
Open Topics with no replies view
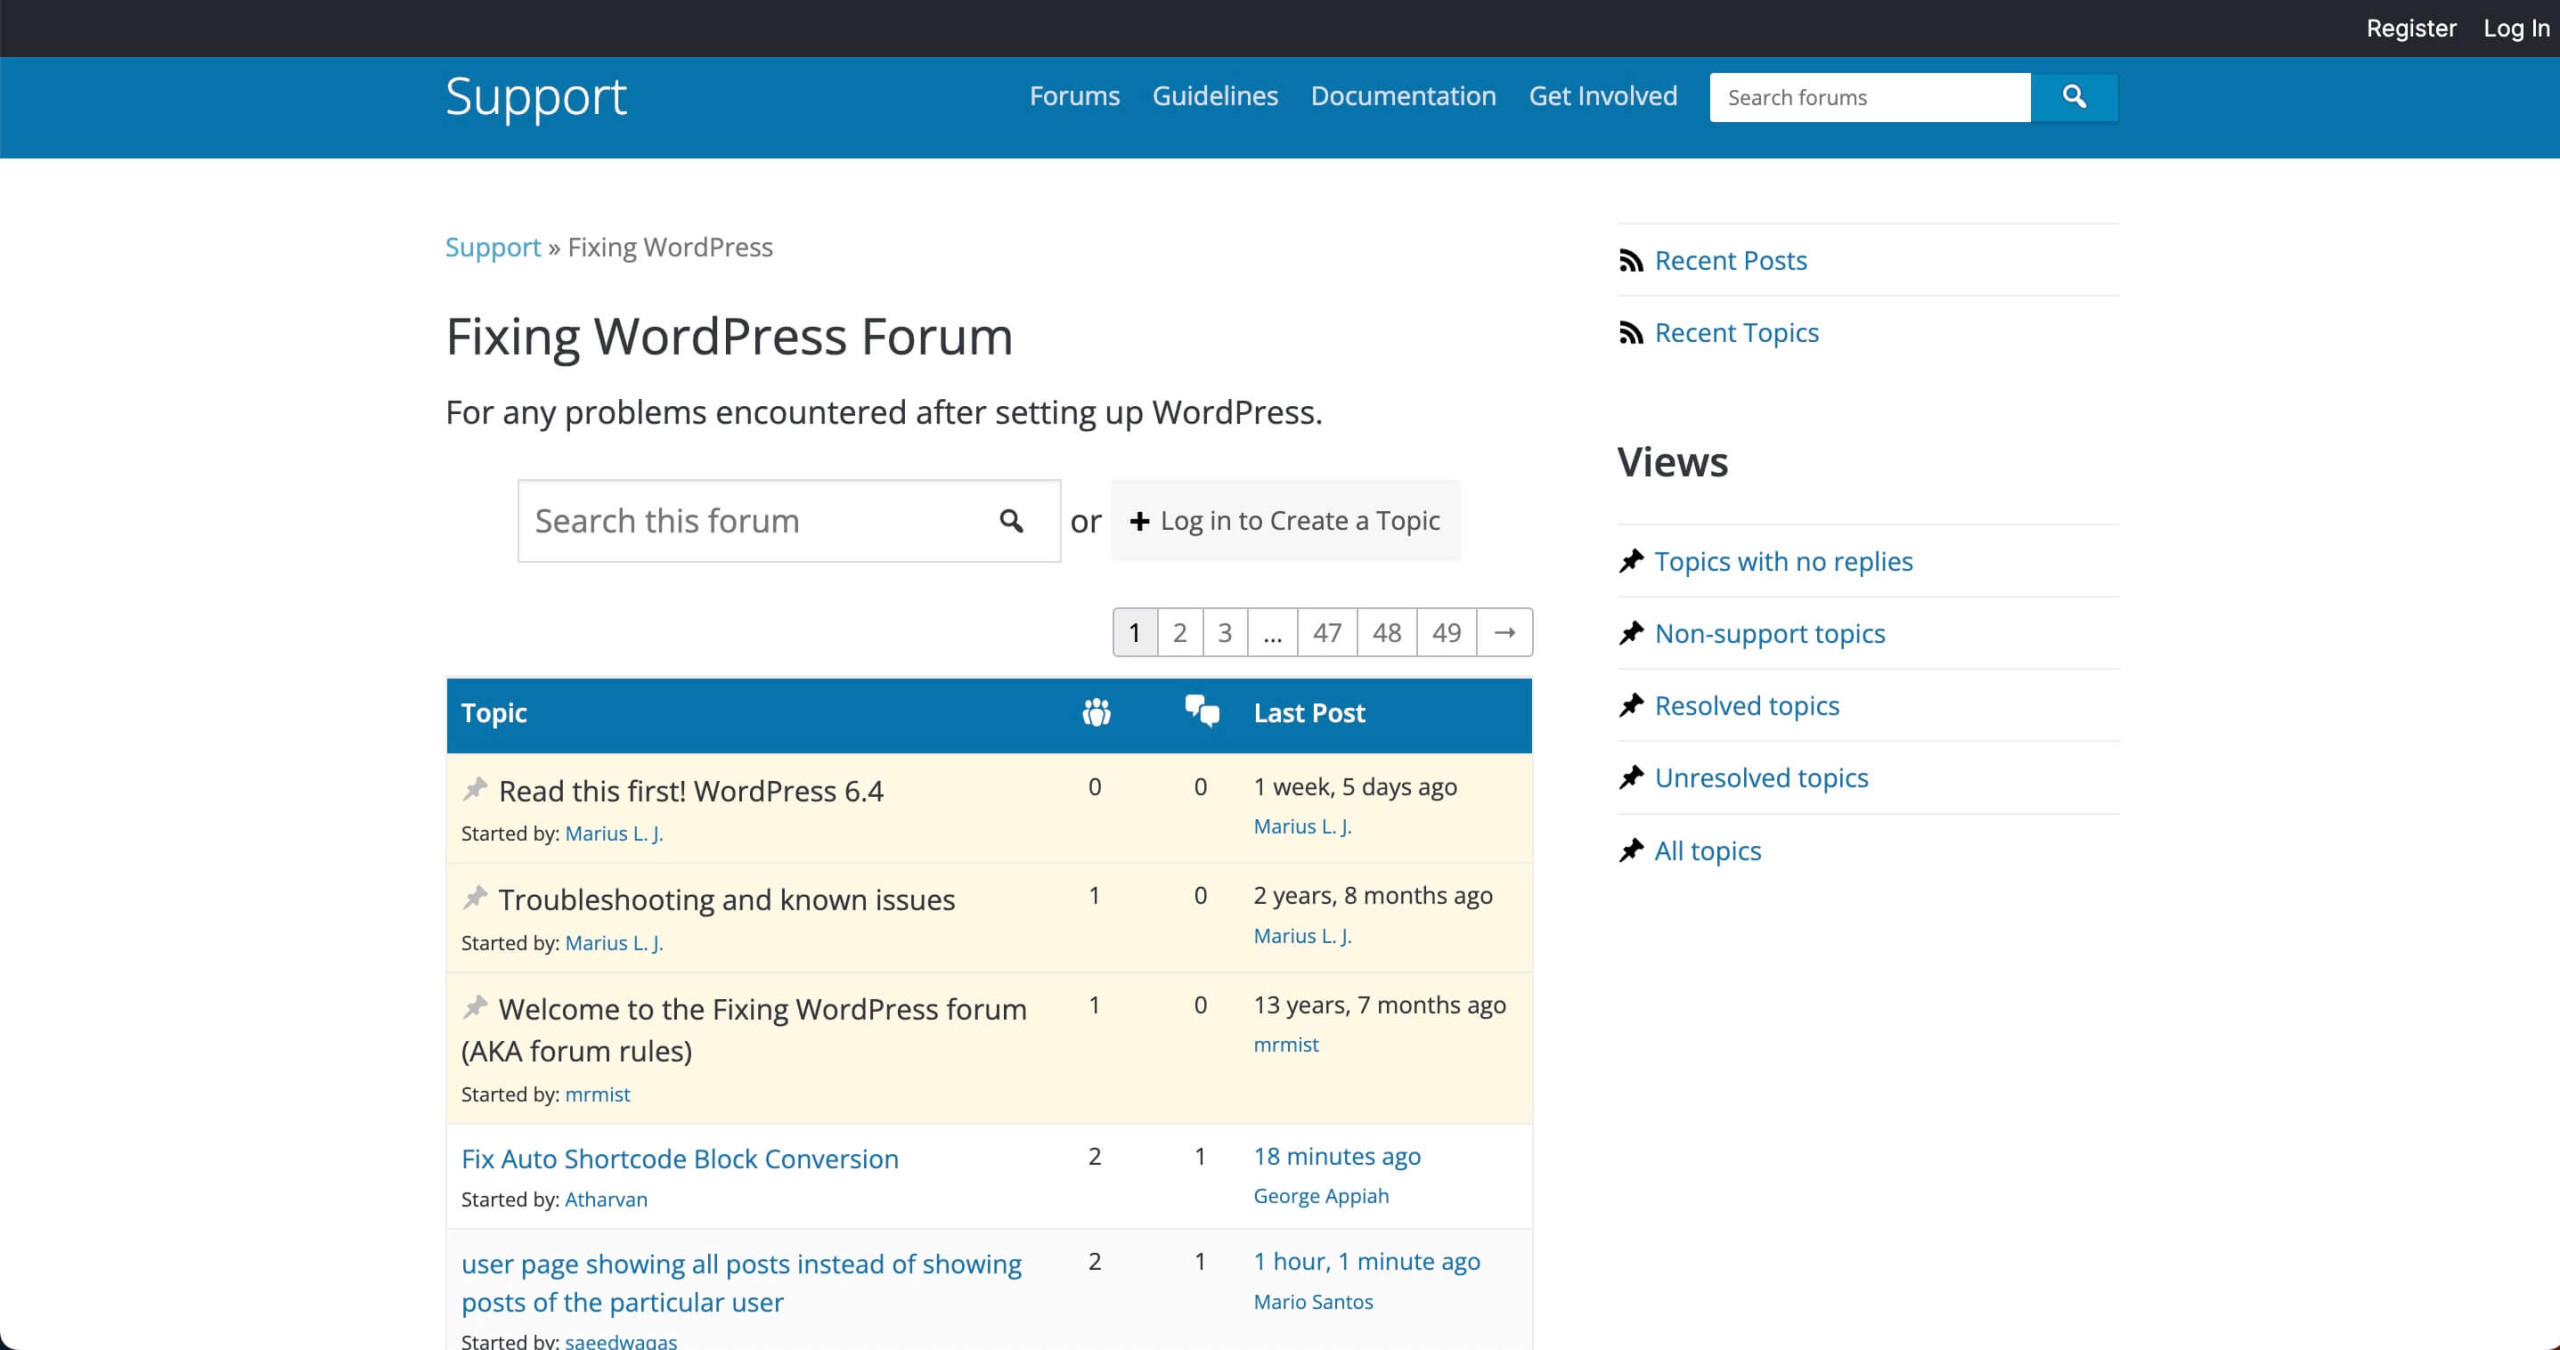tap(1783, 561)
